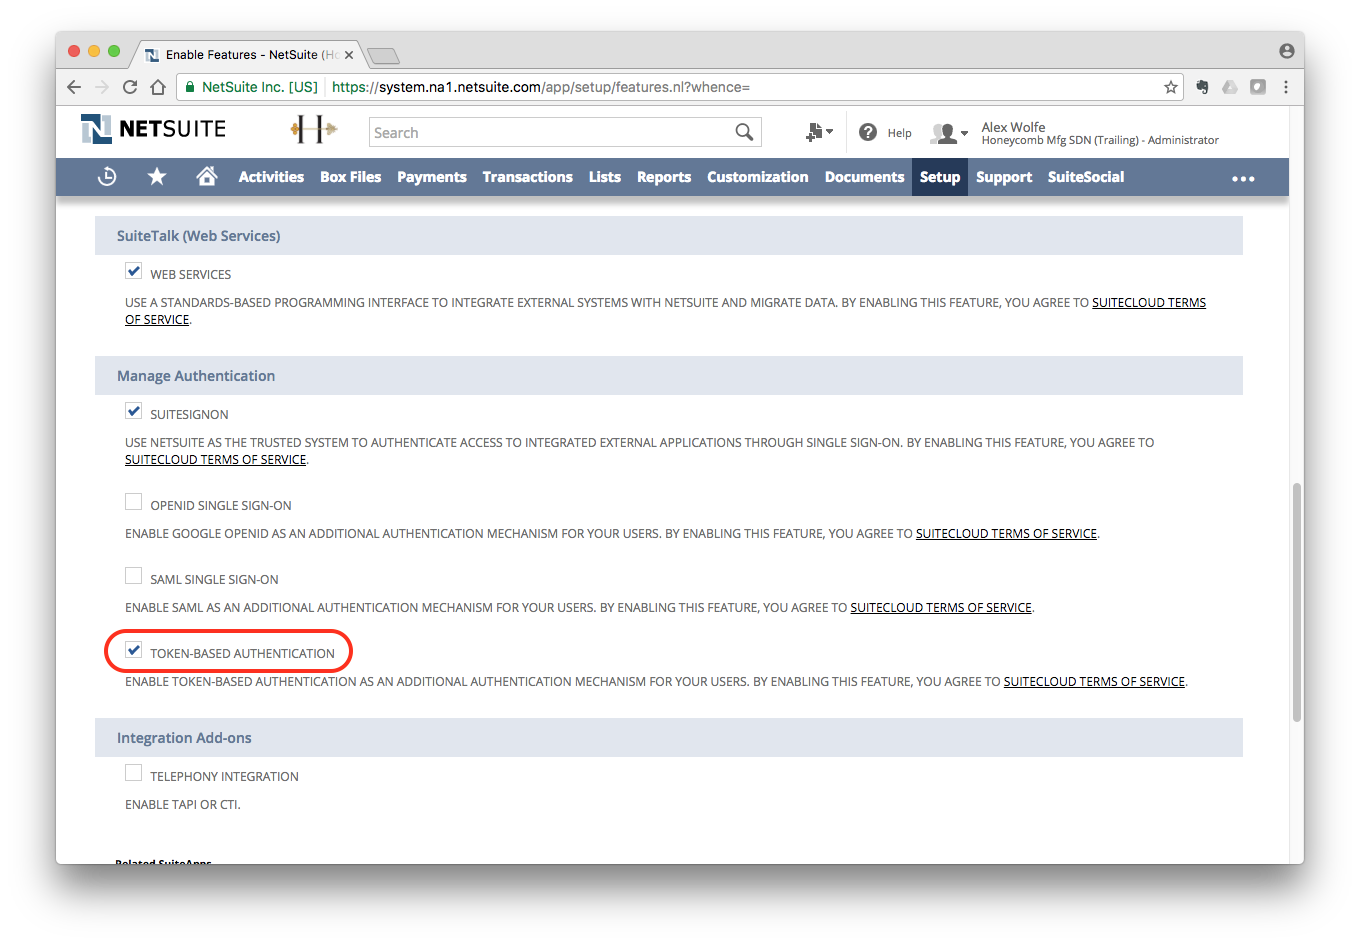Open Chrome's three-dot menu
The height and width of the screenshot is (944, 1360).
coord(1286,87)
